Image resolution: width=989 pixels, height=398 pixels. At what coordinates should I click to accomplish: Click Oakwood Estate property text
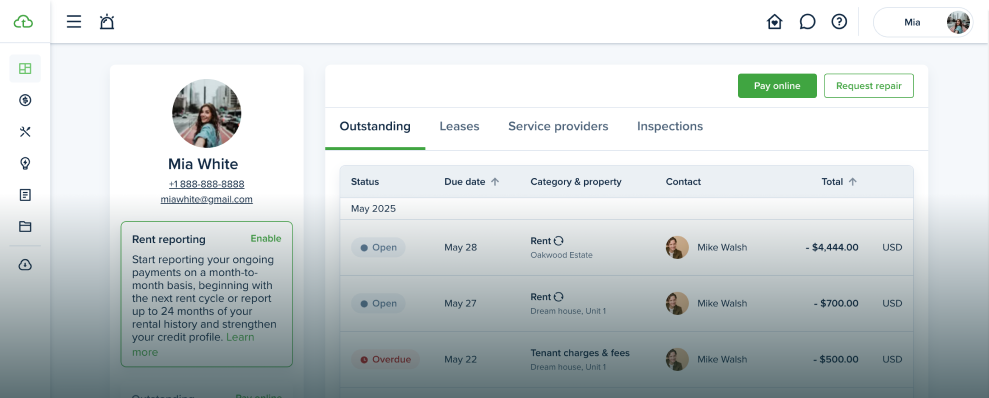[561, 255]
